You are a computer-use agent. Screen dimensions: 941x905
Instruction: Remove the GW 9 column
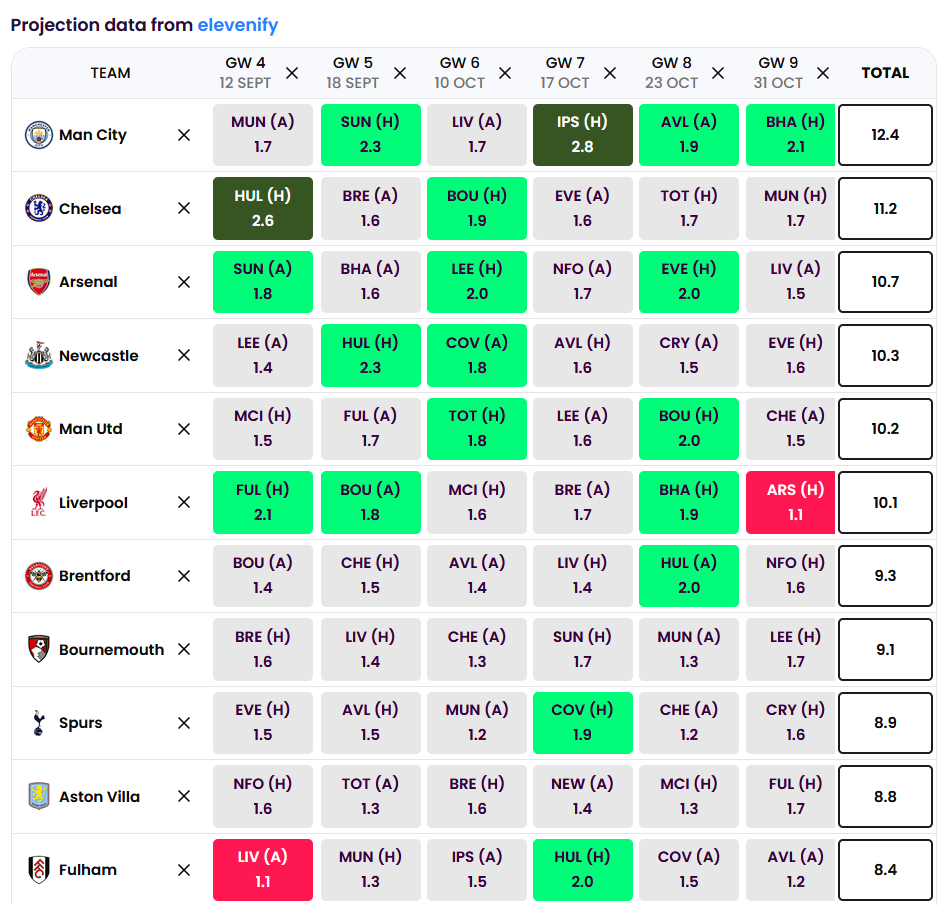tap(823, 73)
